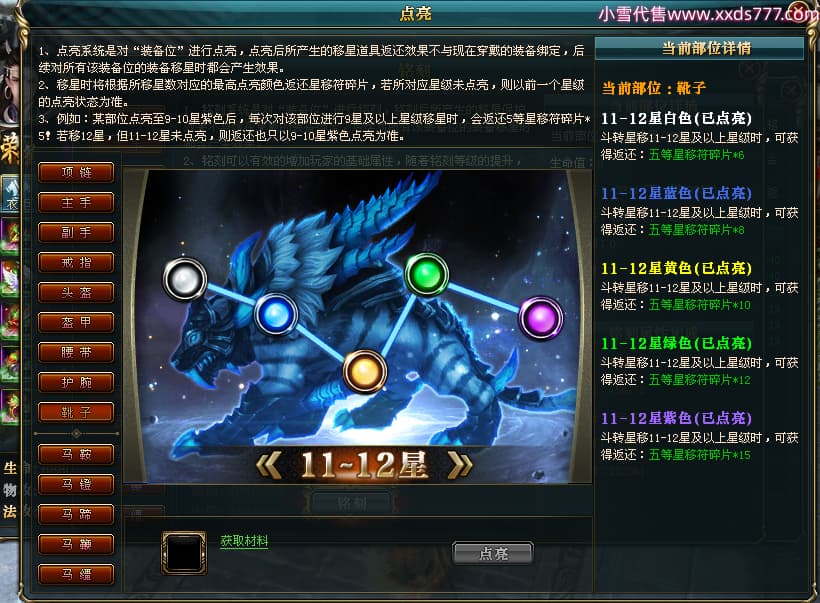820x603 pixels.
Task: Click the purple star orb
Action: 541,318
